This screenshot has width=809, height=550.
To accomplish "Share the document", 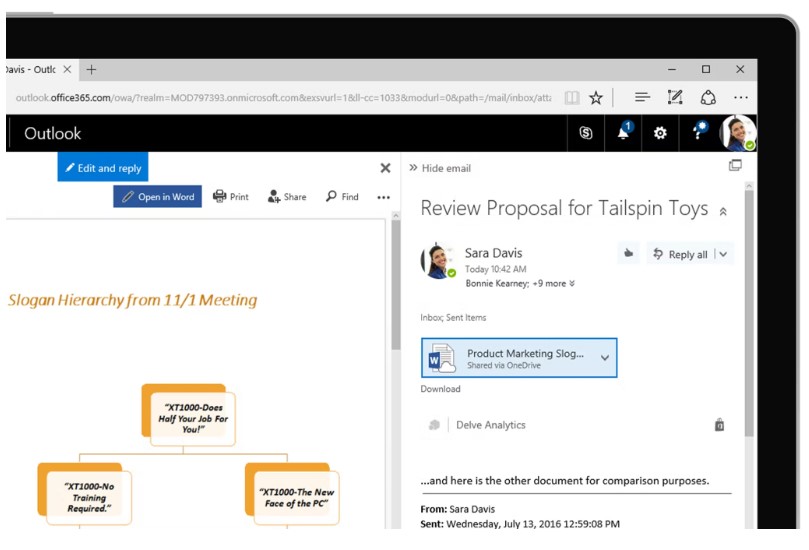I will point(287,197).
